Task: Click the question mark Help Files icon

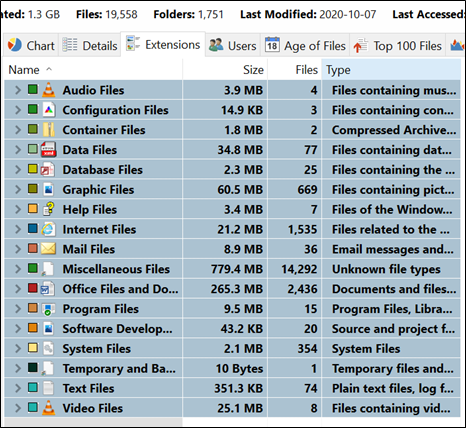Action: tap(49, 209)
